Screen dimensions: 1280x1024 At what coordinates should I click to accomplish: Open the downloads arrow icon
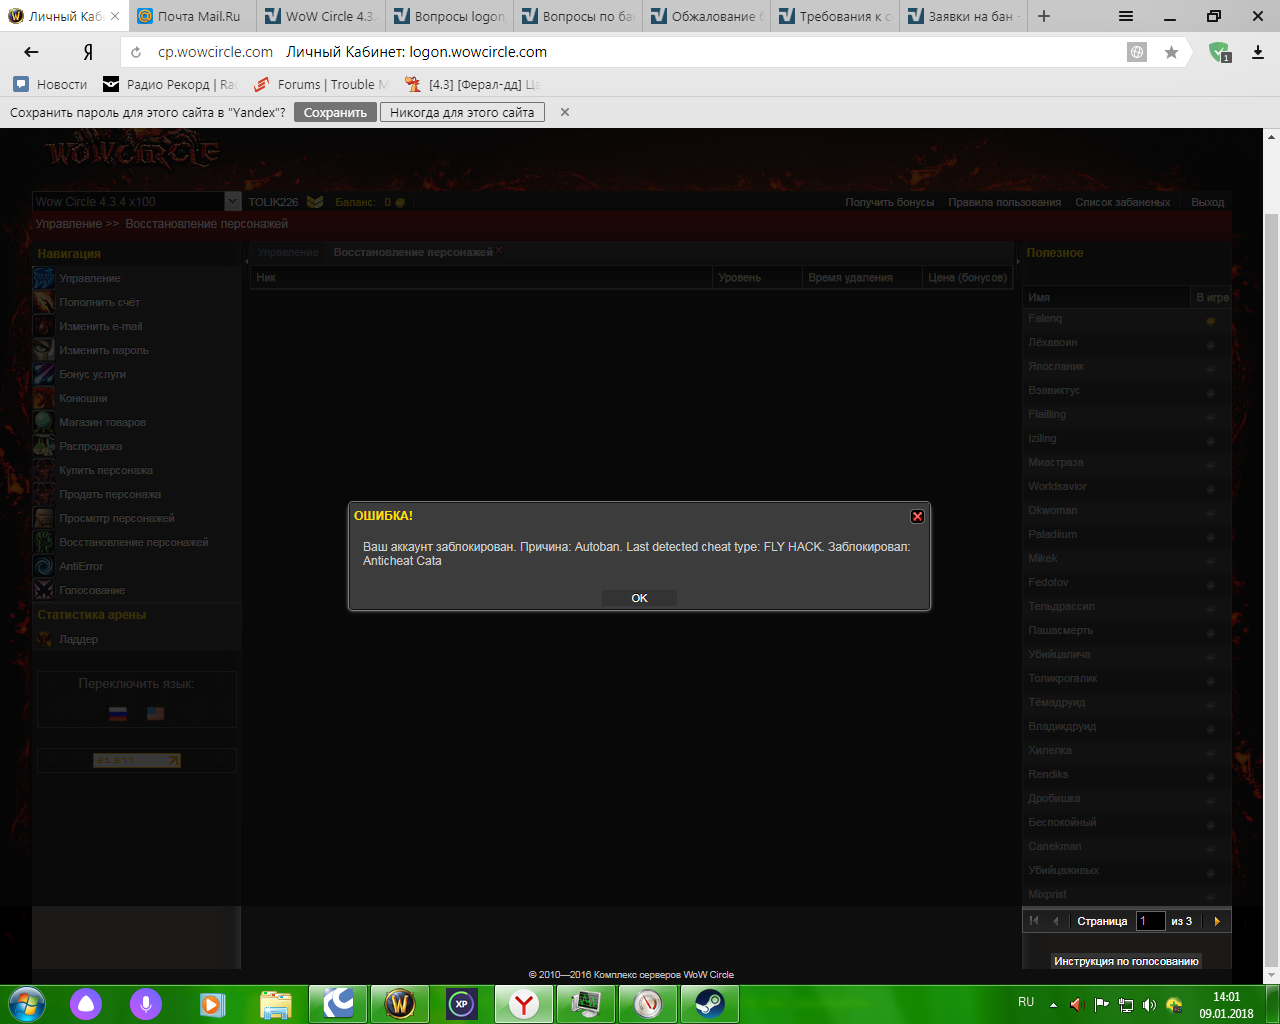[1258, 52]
